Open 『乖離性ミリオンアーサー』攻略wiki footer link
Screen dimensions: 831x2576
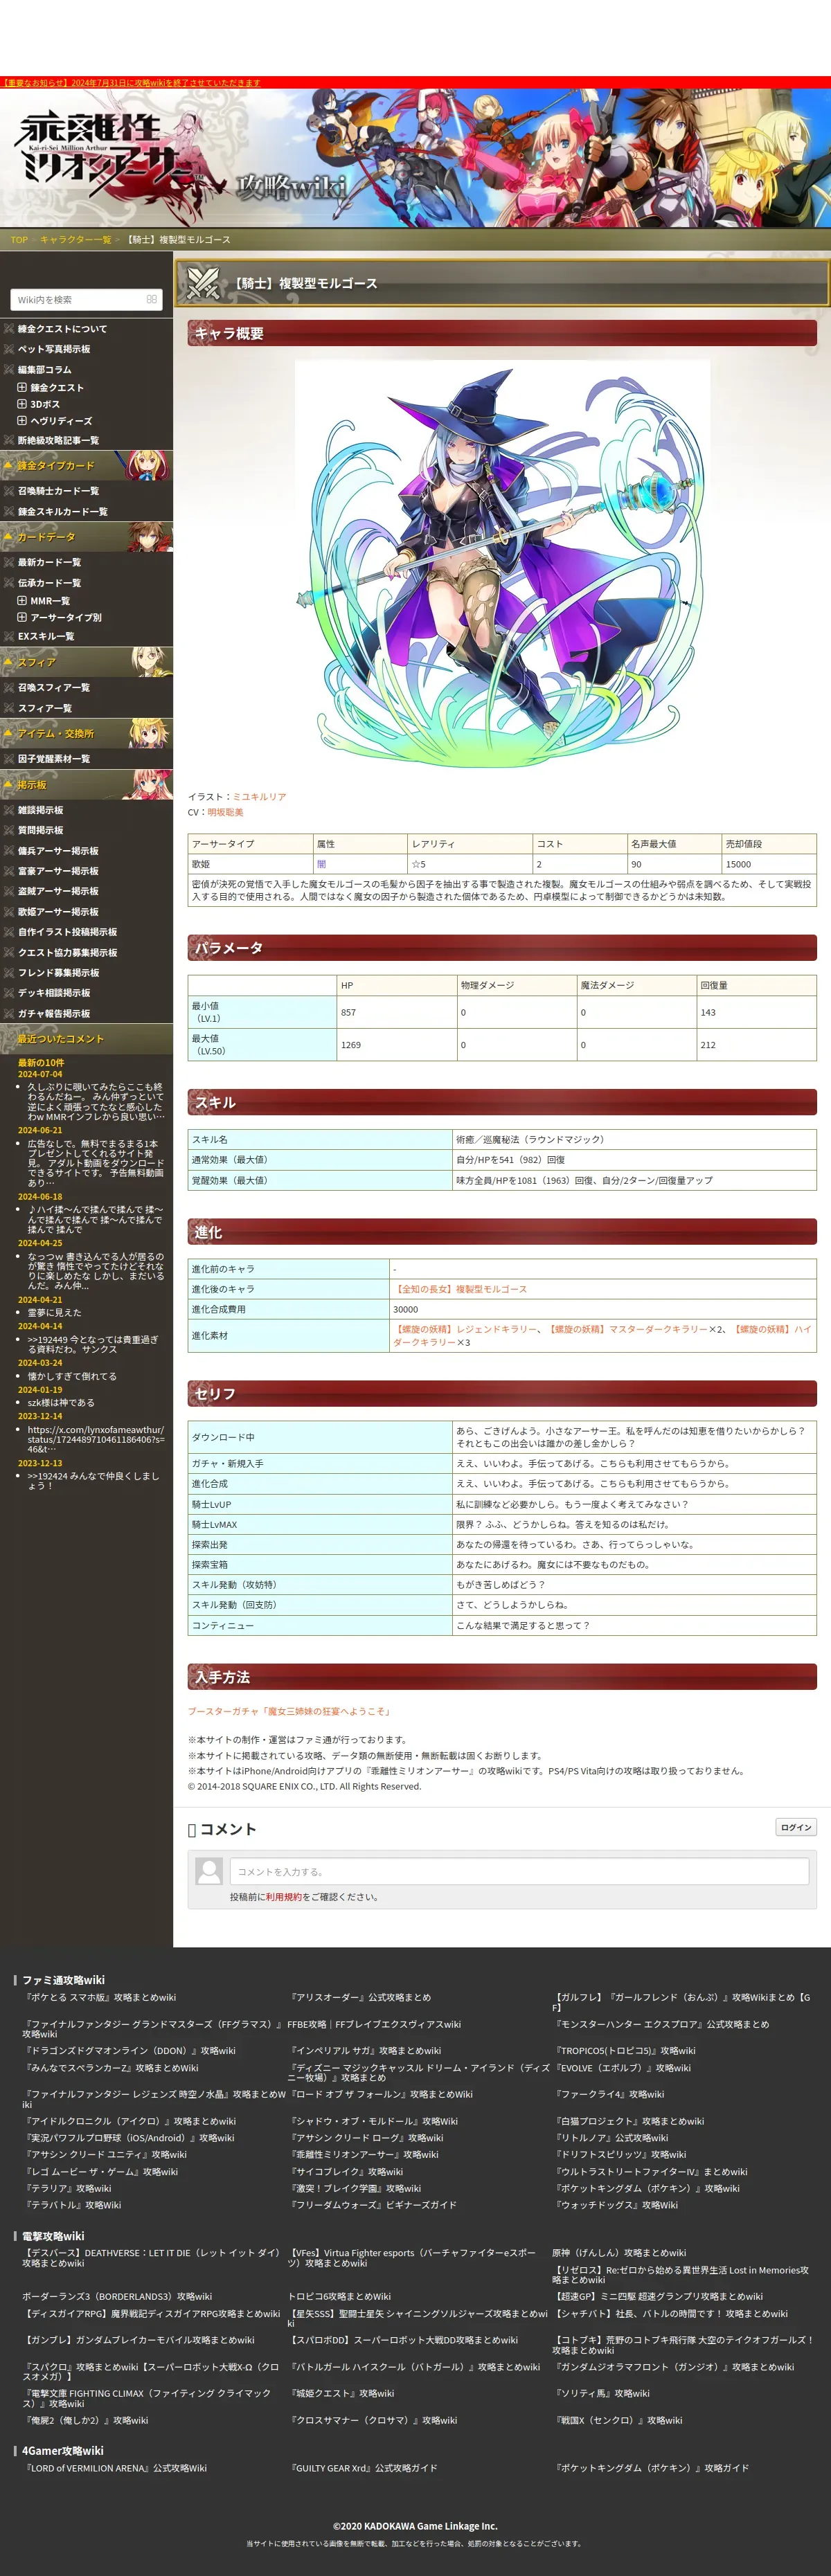[x=363, y=2155]
